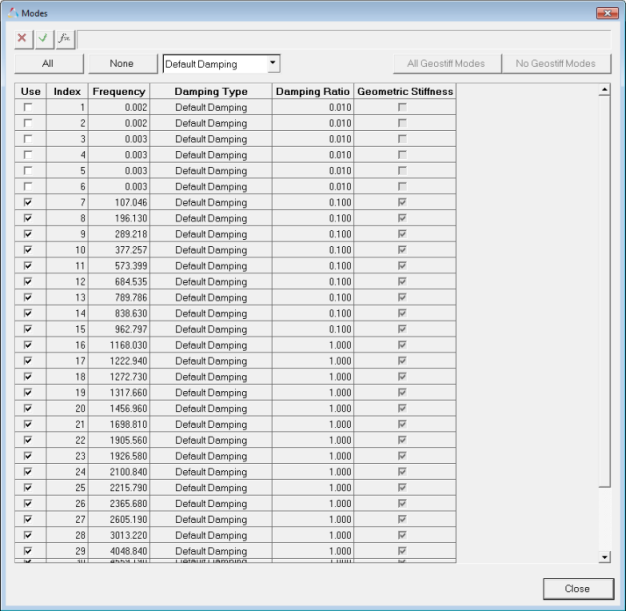Viewport: 626px width, 611px height.
Task: Uncheck Use checkbox for mode 16
Action: click(x=28, y=345)
